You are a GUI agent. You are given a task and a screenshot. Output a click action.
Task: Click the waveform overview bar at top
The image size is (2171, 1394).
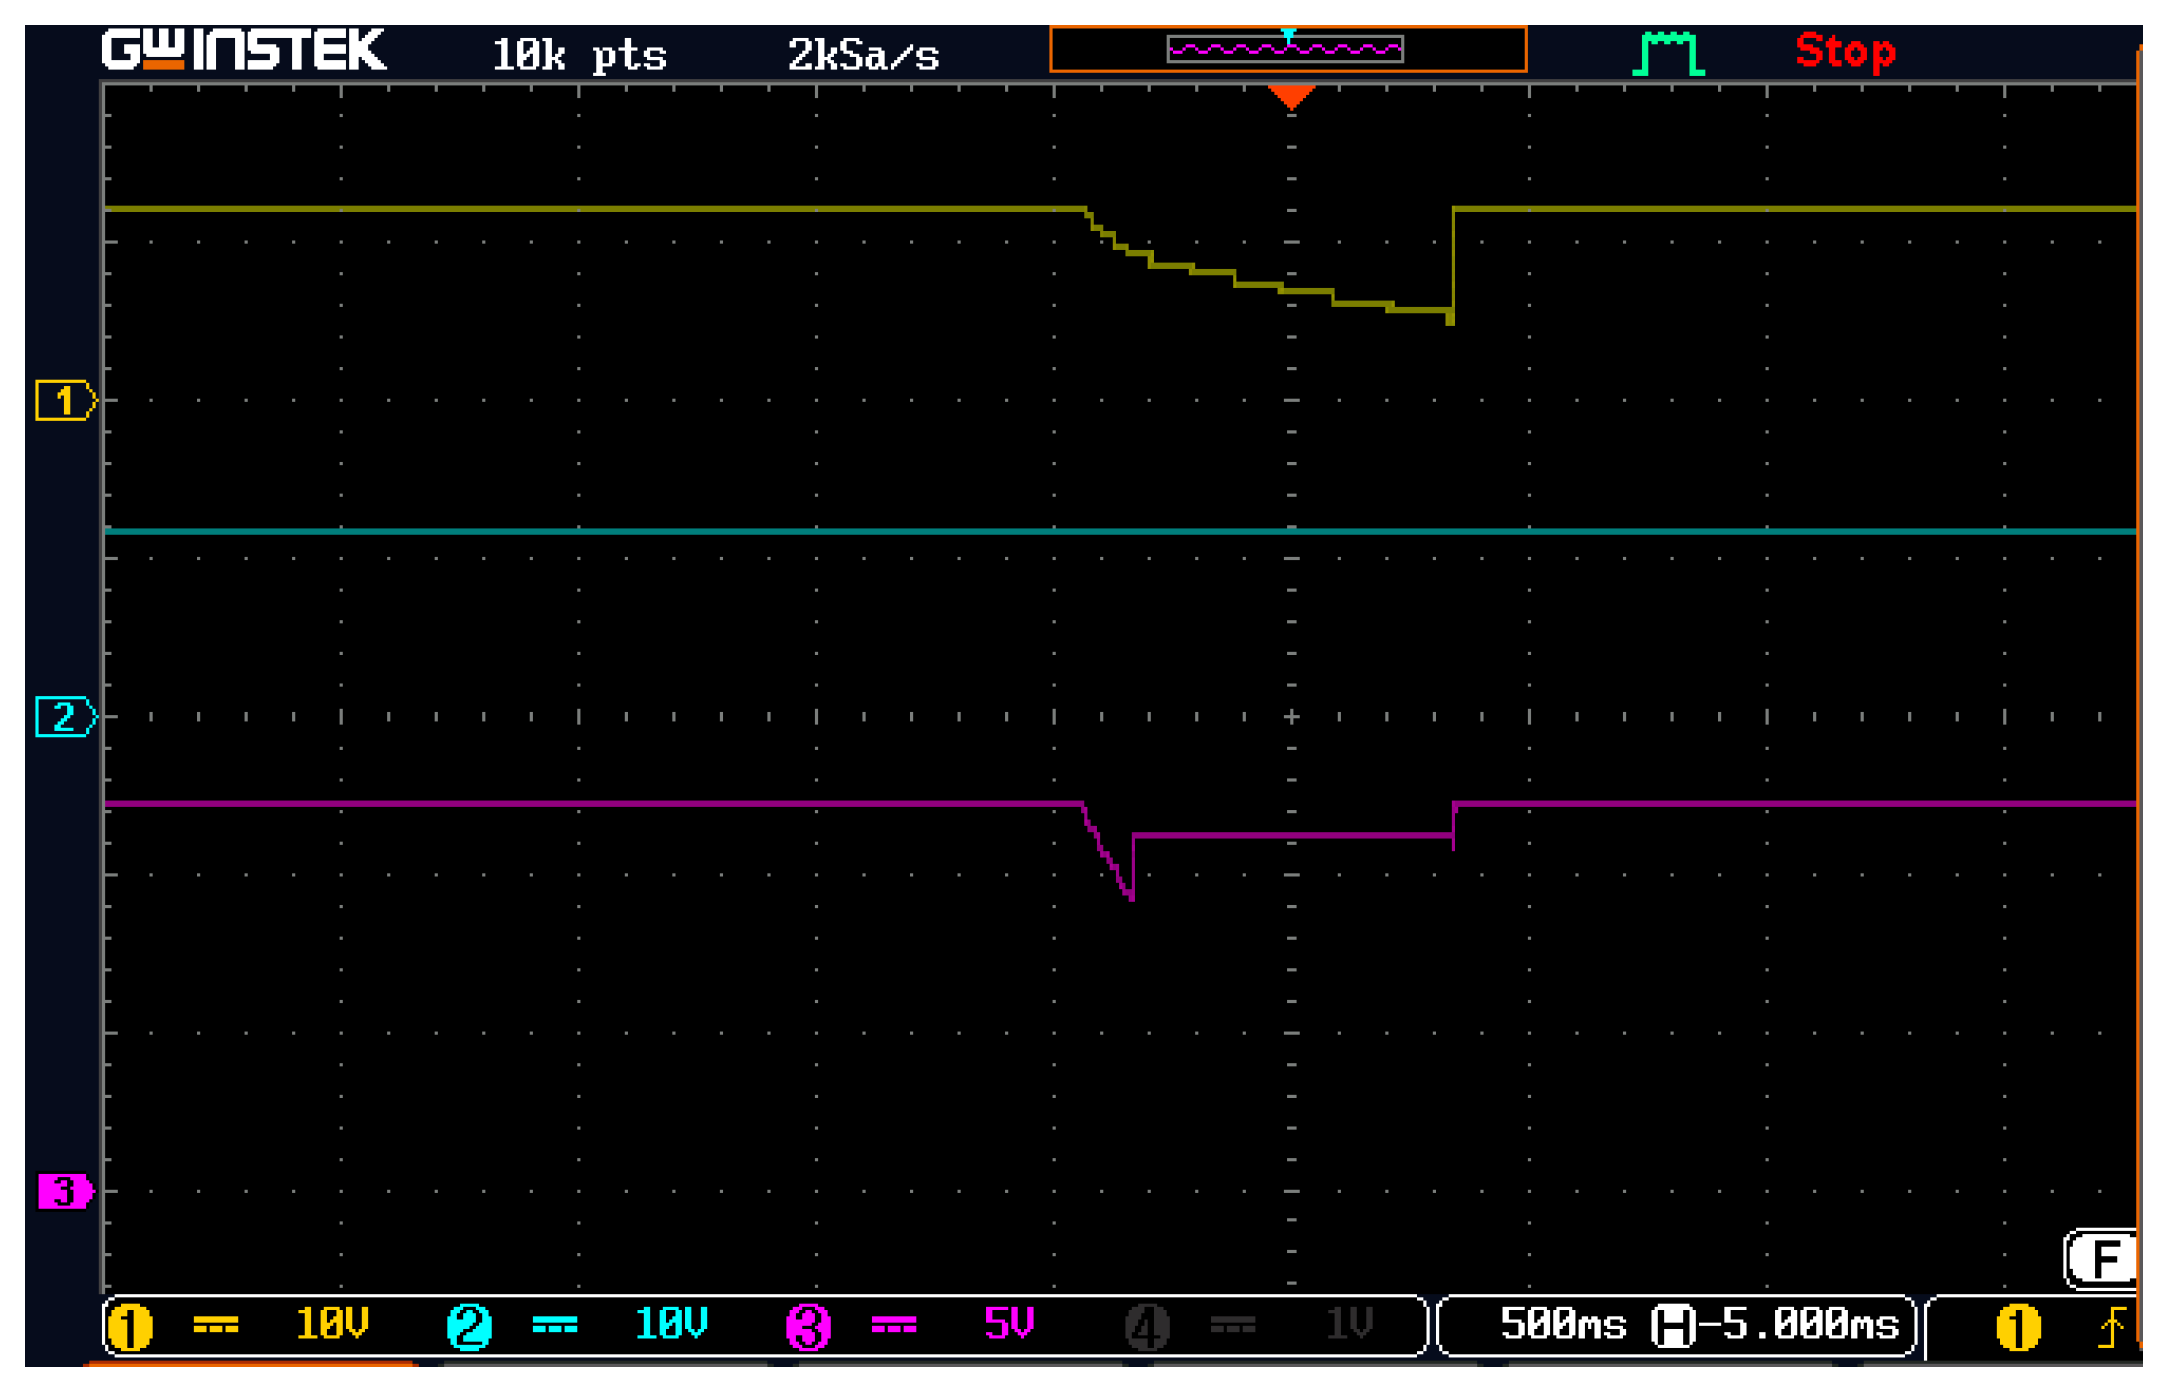click(1287, 49)
